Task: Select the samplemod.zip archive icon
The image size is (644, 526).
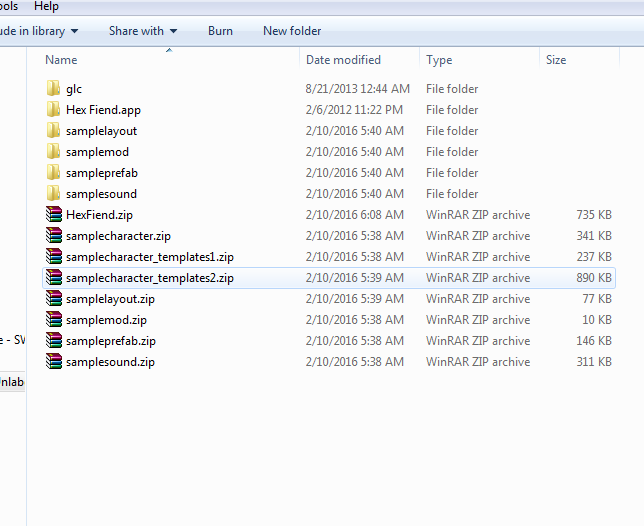Action: (54, 319)
